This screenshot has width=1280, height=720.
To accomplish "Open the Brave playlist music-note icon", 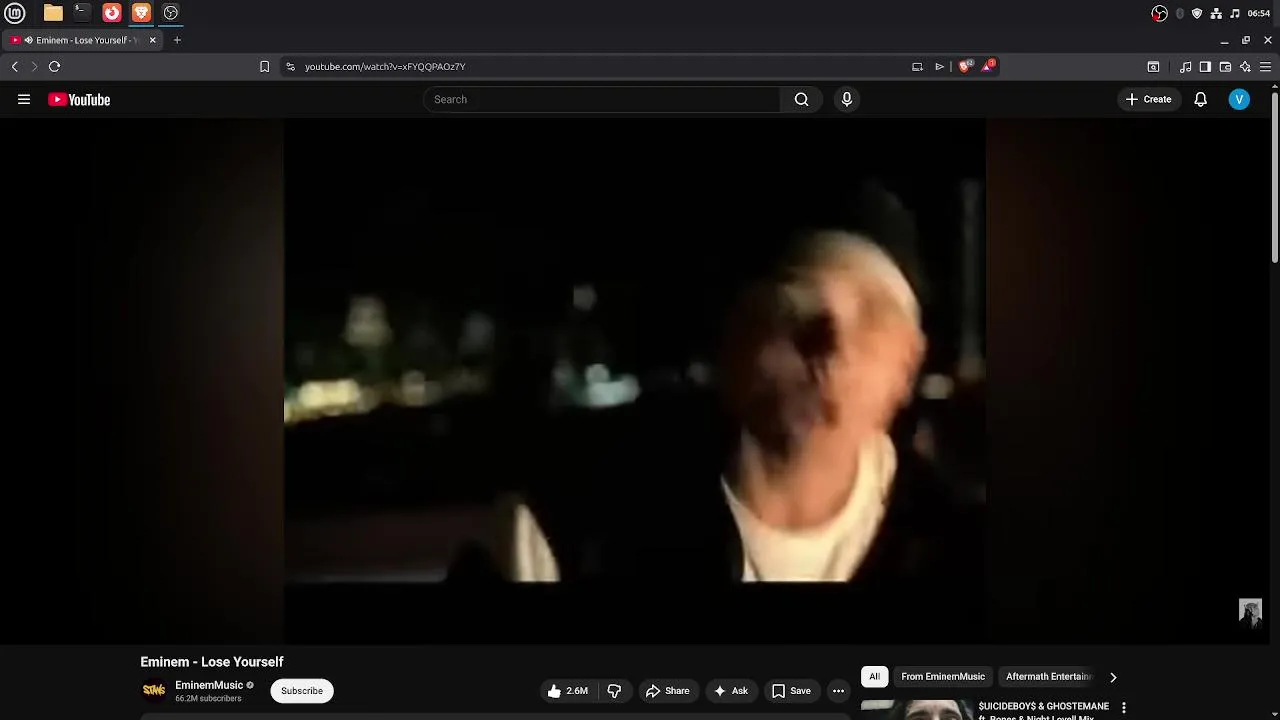I will (x=1185, y=67).
